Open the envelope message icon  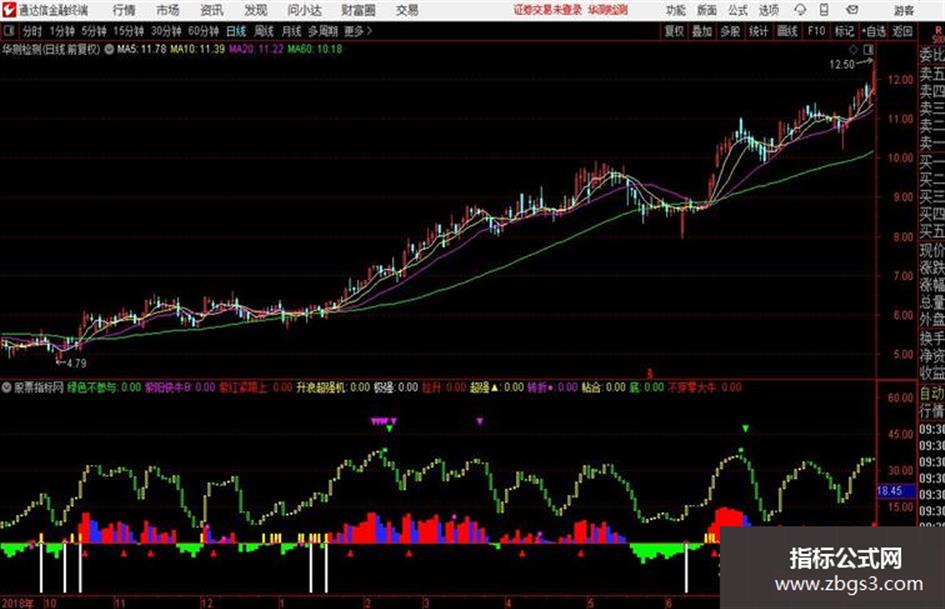point(852,10)
